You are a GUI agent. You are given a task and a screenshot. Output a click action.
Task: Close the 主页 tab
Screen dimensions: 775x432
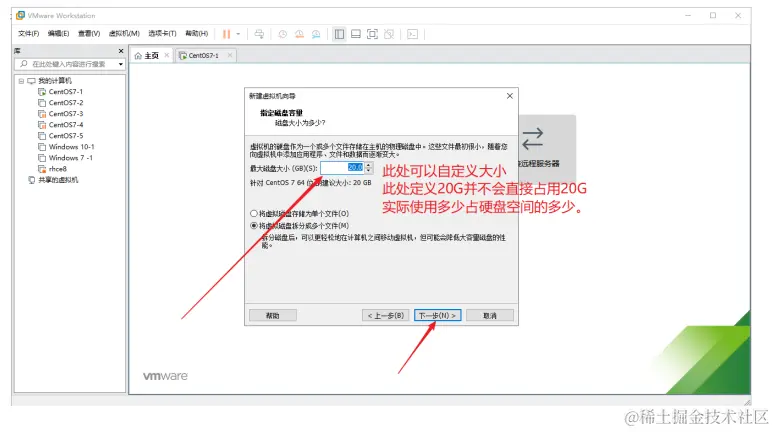[x=167, y=55]
